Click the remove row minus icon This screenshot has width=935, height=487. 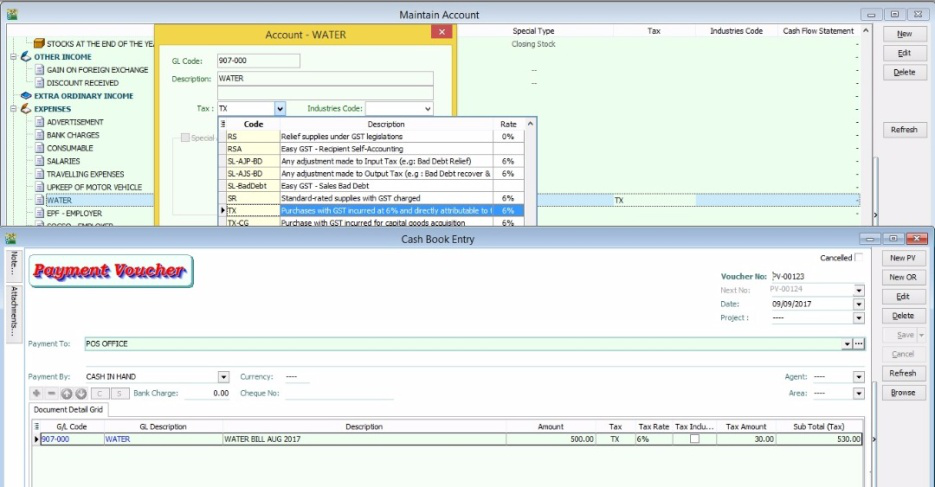pyautogui.click(x=51, y=393)
